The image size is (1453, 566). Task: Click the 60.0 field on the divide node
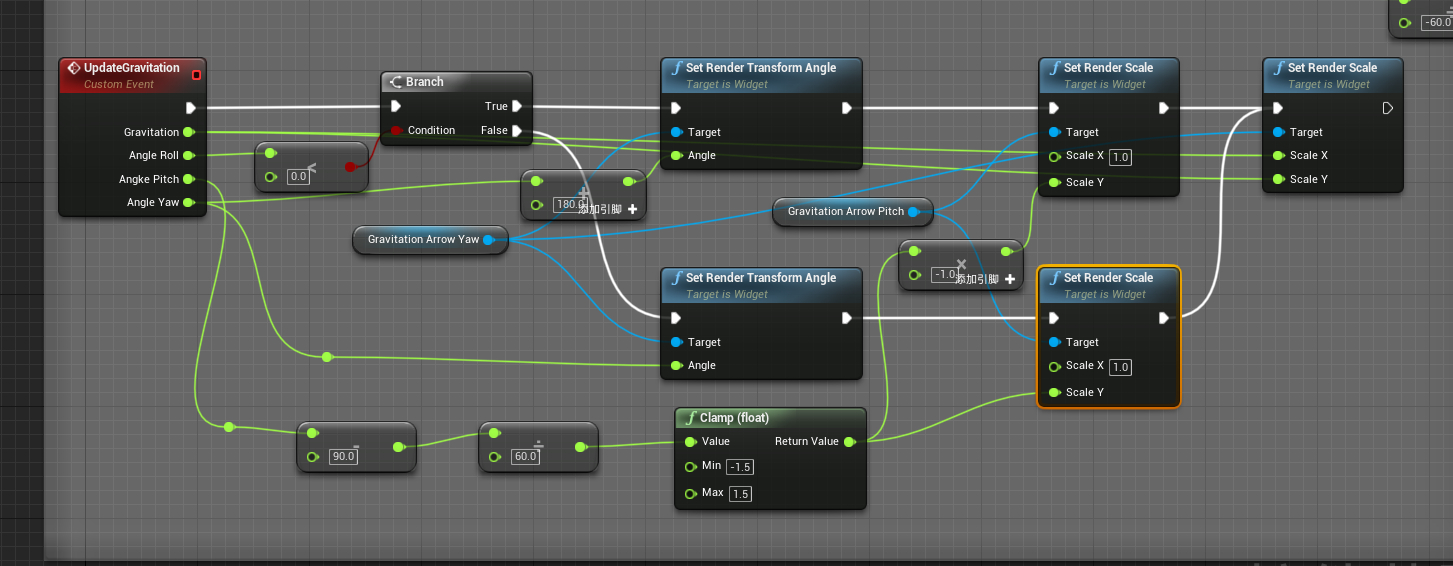[525, 457]
